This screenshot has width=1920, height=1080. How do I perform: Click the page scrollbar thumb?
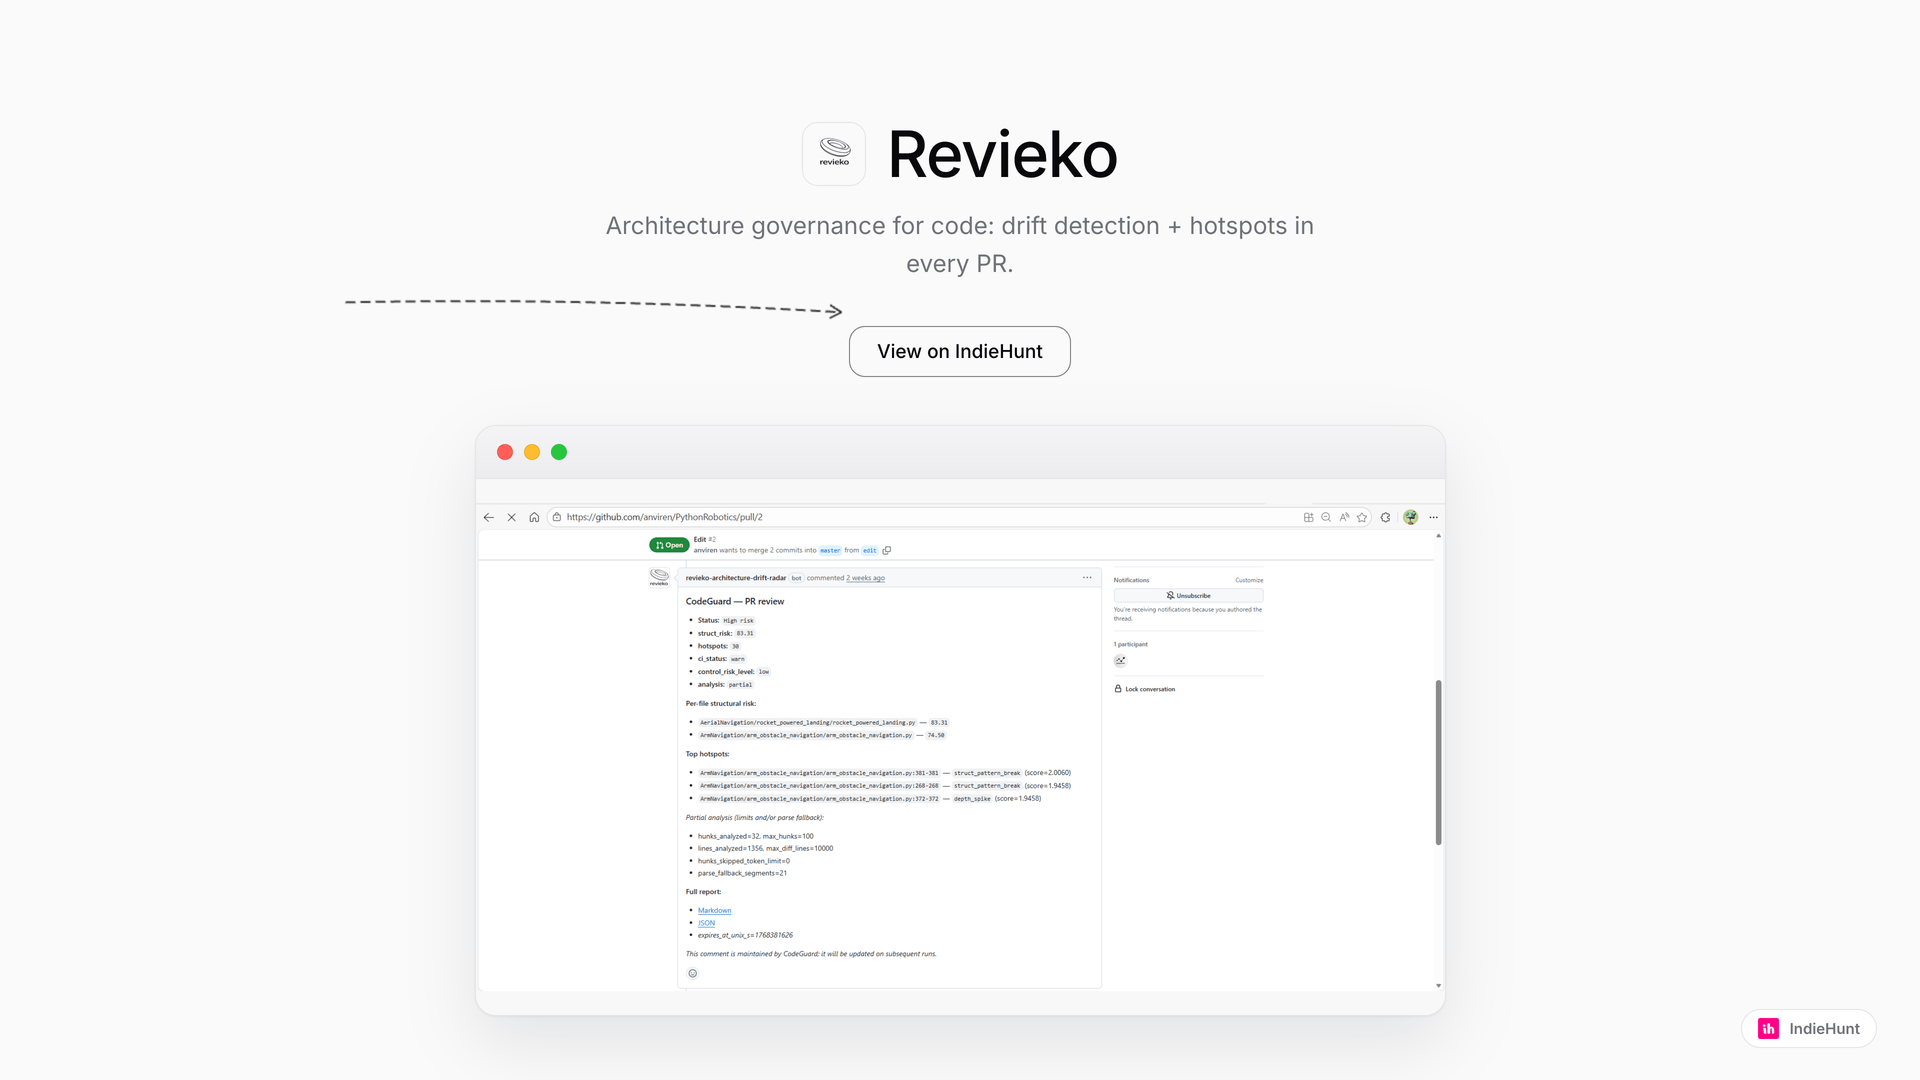1438,763
